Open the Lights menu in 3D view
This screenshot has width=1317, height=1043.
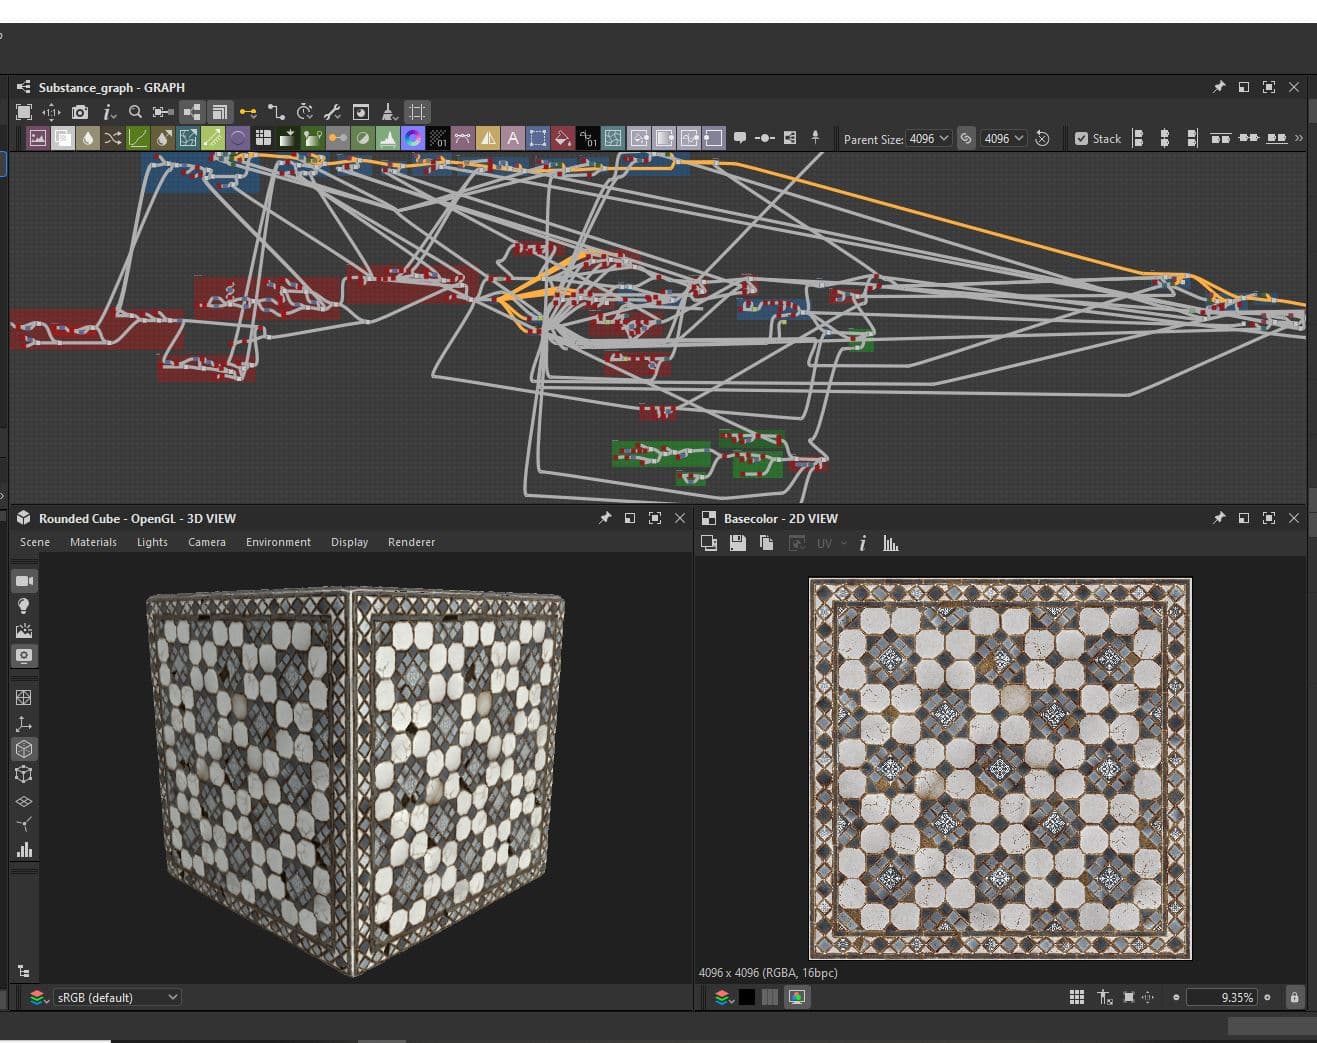pos(152,542)
